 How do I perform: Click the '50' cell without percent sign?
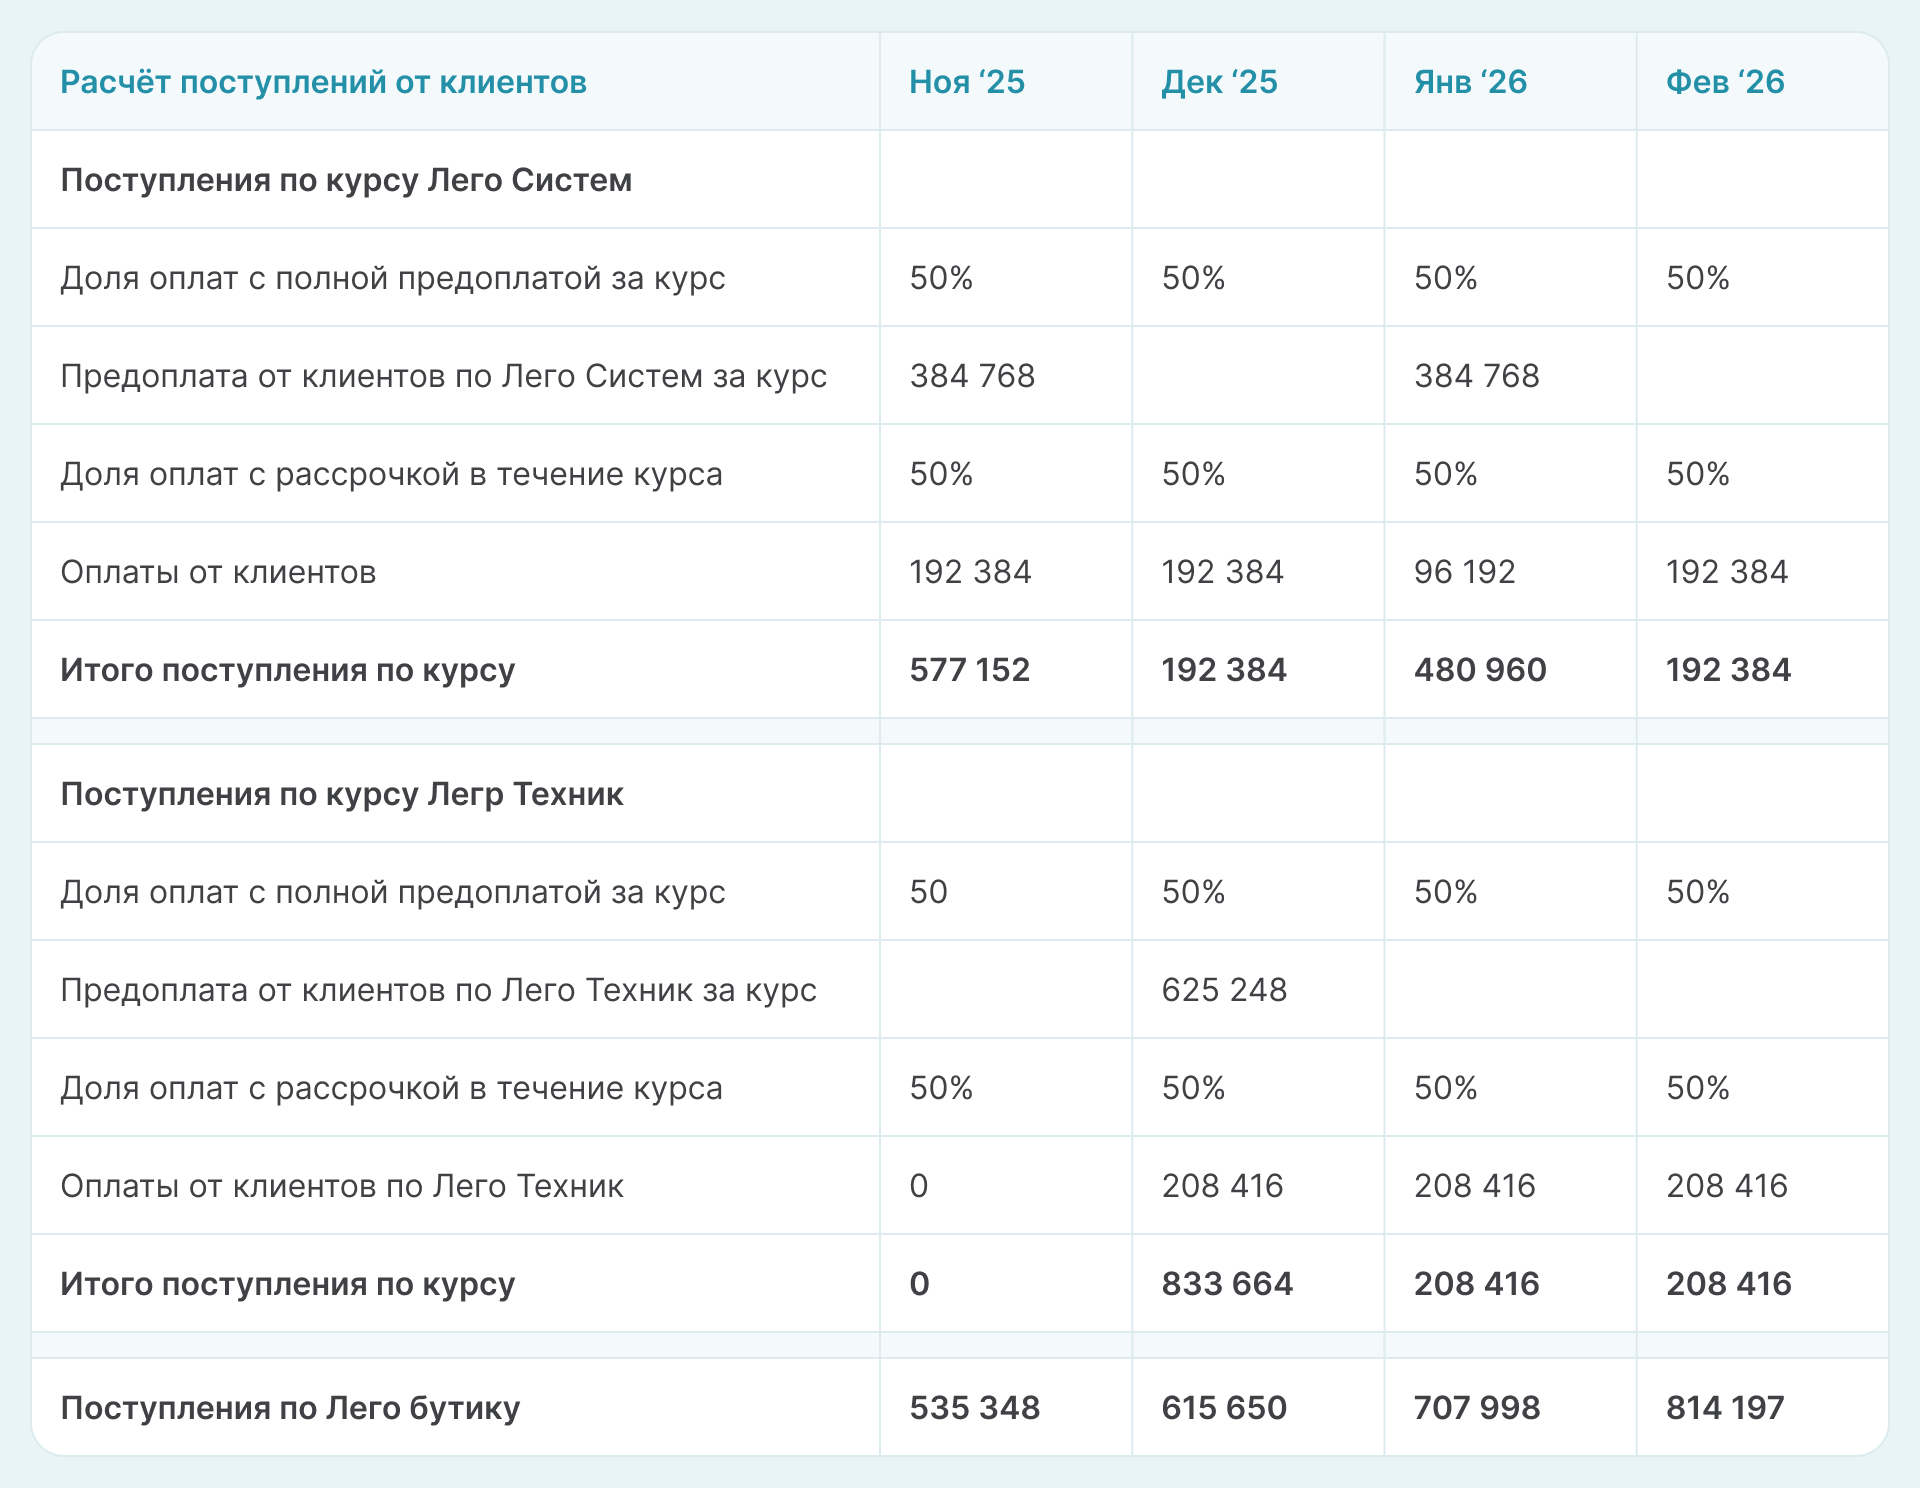click(928, 892)
